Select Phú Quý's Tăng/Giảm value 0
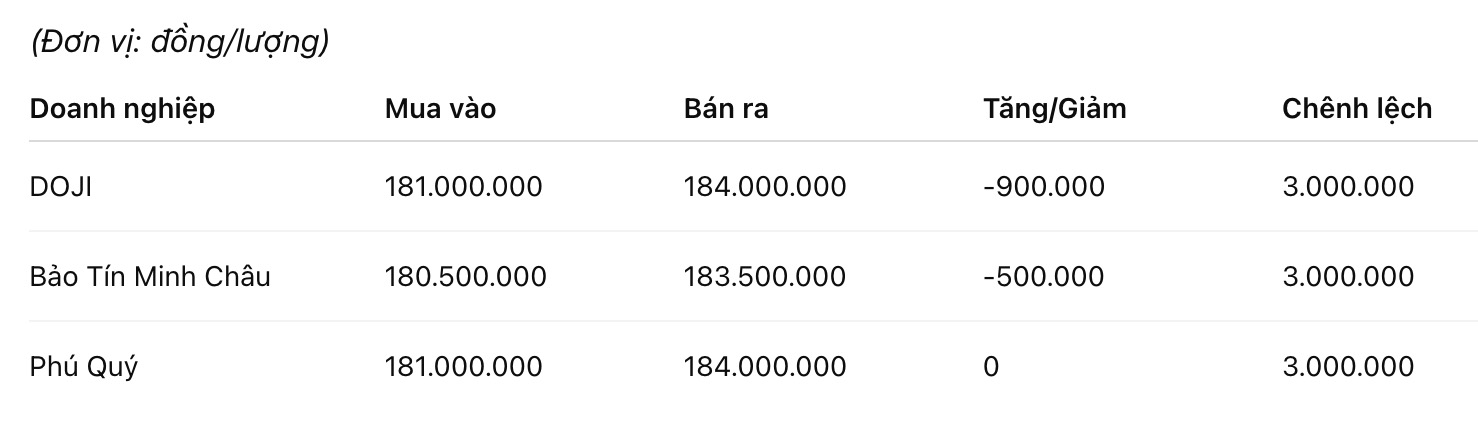The height and width of the screenshot is (448, 1478). 991,366
